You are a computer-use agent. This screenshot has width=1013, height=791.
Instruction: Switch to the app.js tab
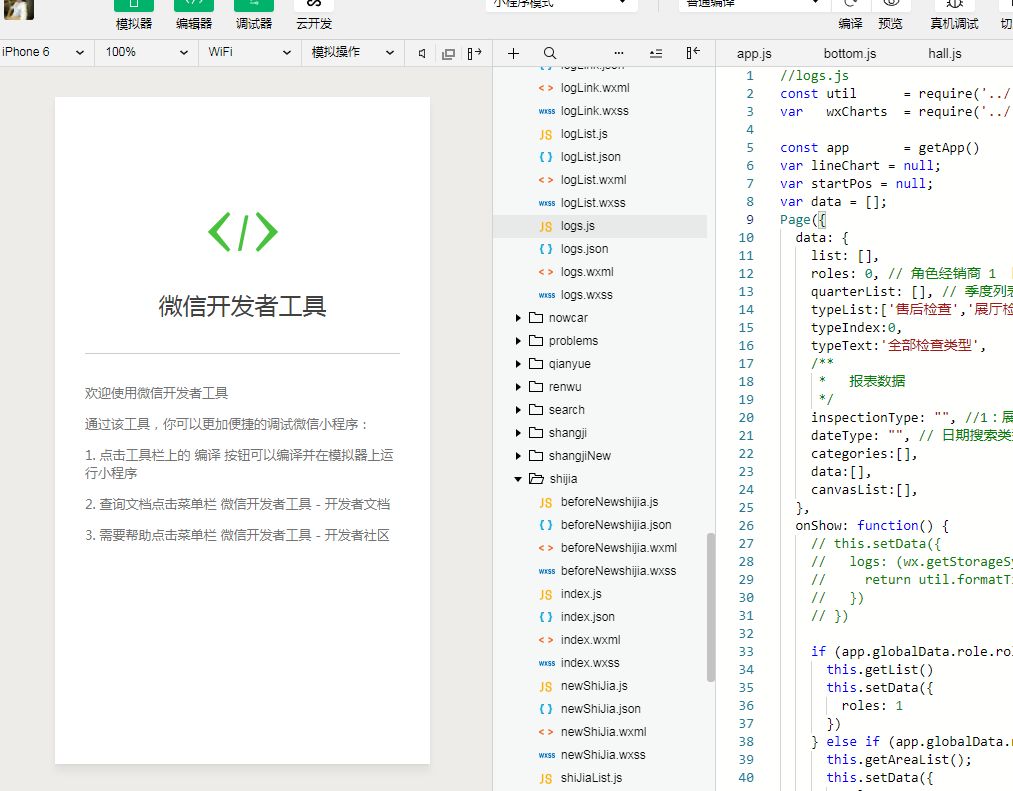pyautogui.click(x=754, y=54)
